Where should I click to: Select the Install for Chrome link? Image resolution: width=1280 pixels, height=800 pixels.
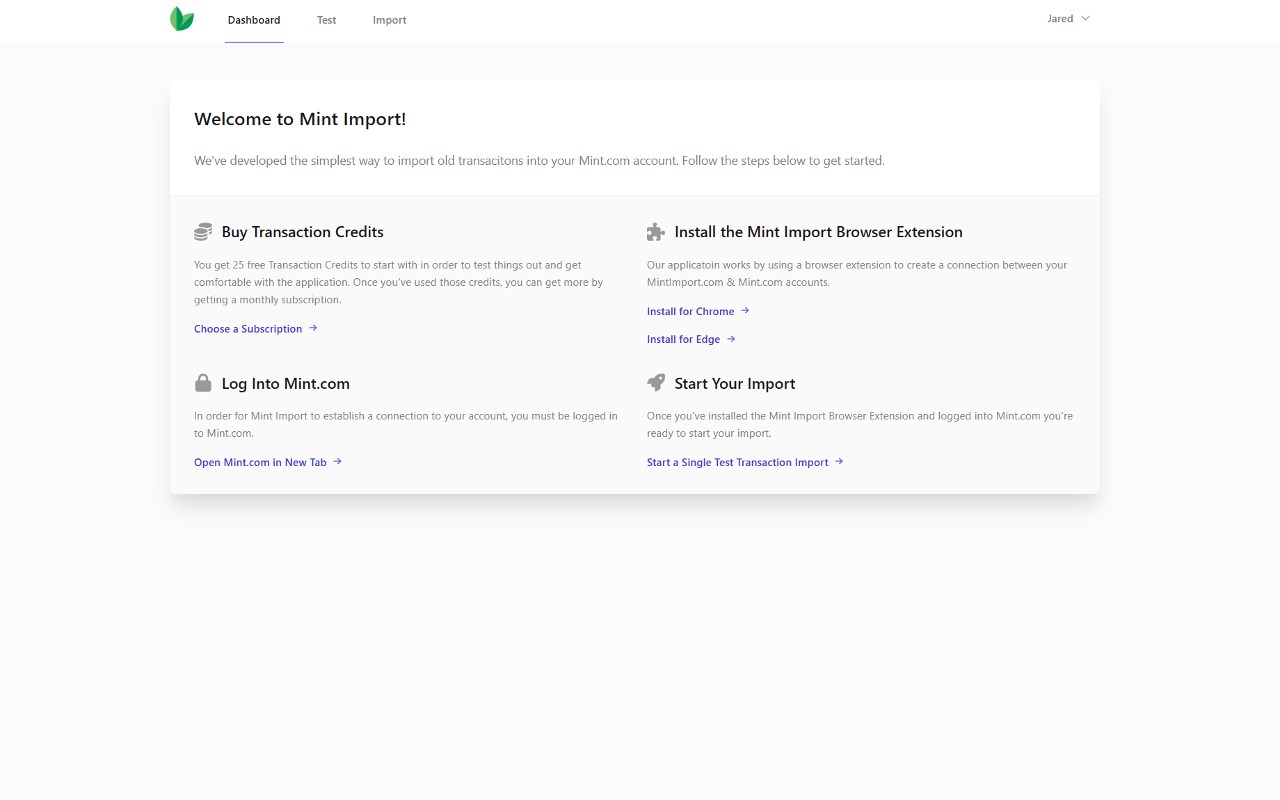690,312
